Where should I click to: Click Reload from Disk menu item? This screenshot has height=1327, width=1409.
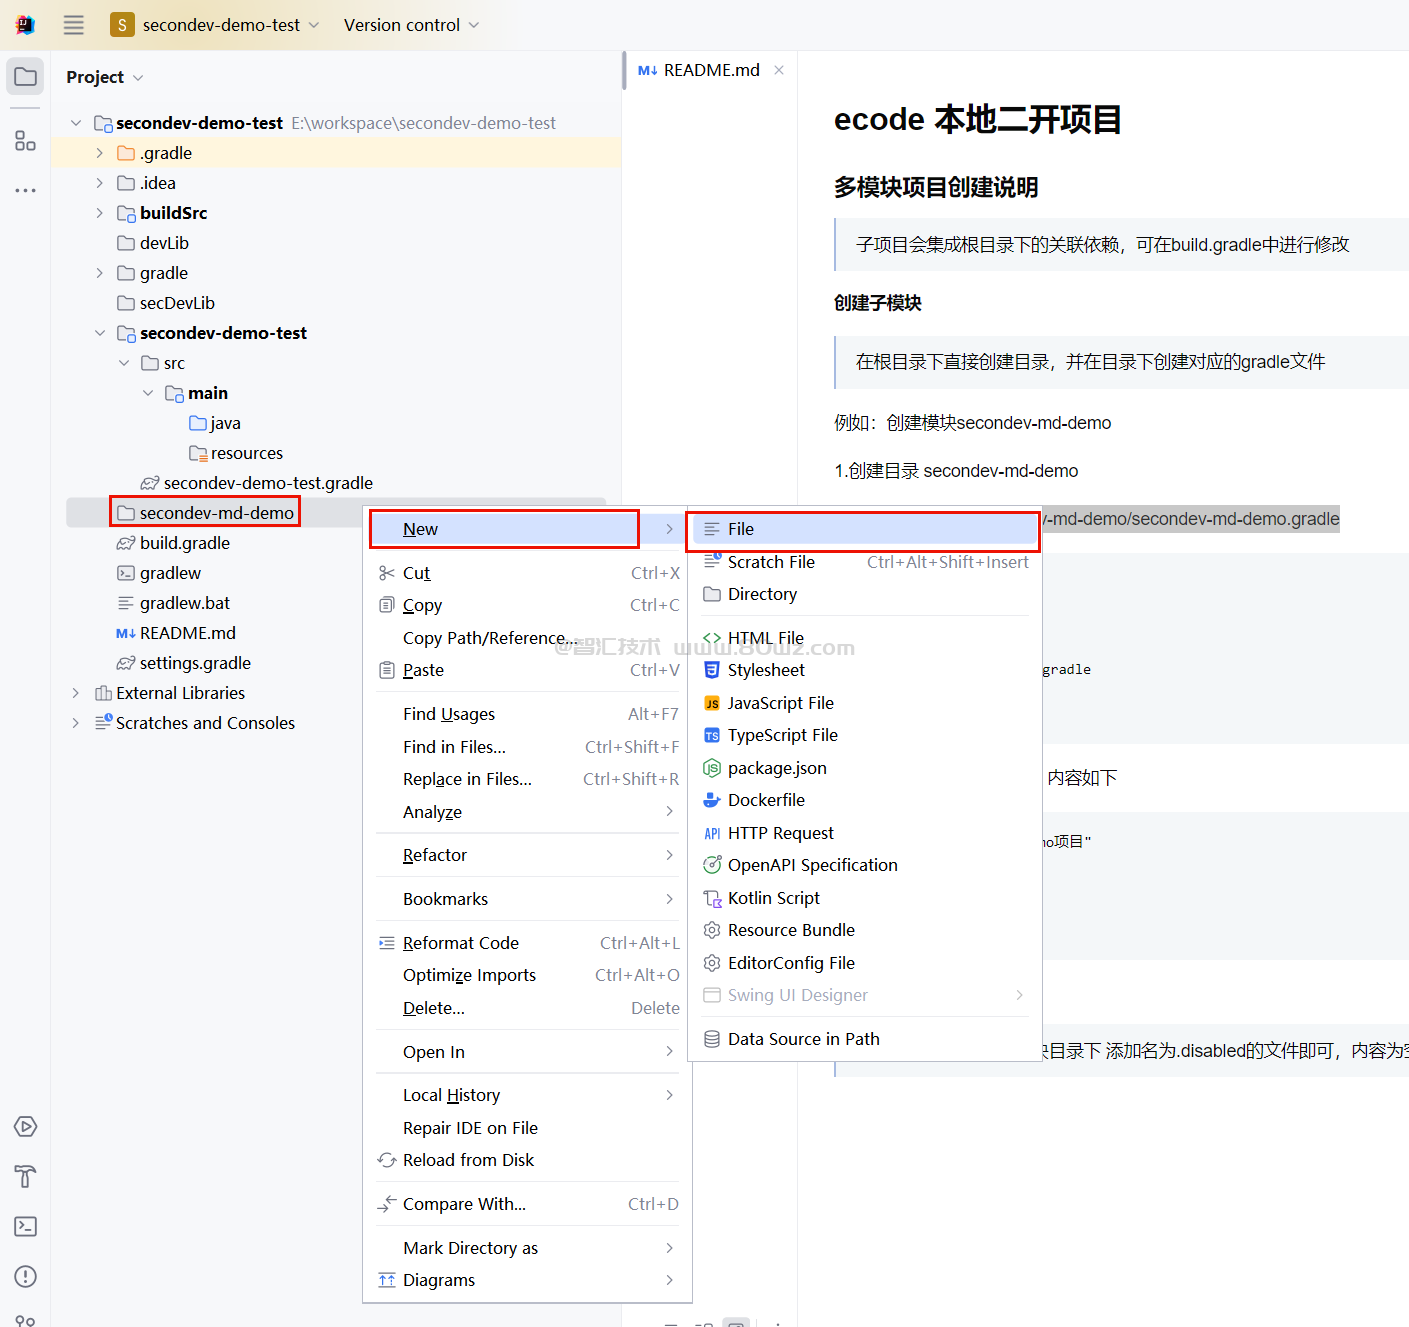[x=468, y=1160]
